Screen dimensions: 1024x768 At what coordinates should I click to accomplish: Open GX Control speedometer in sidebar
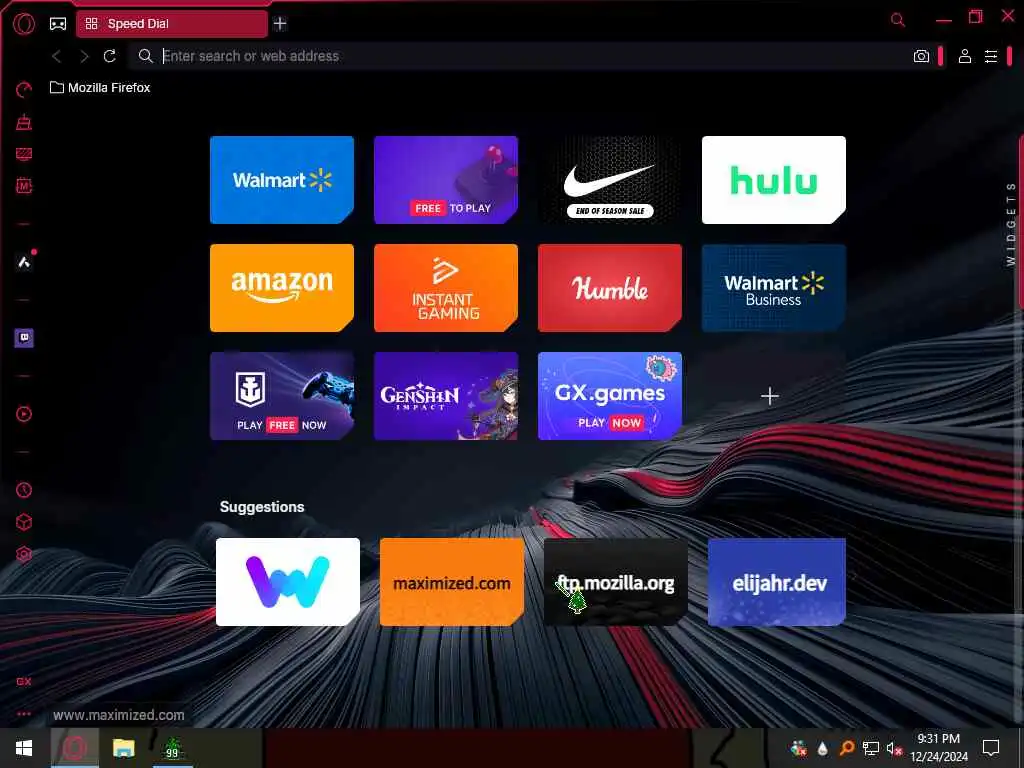pyautogui.click(x=24, y=89)
